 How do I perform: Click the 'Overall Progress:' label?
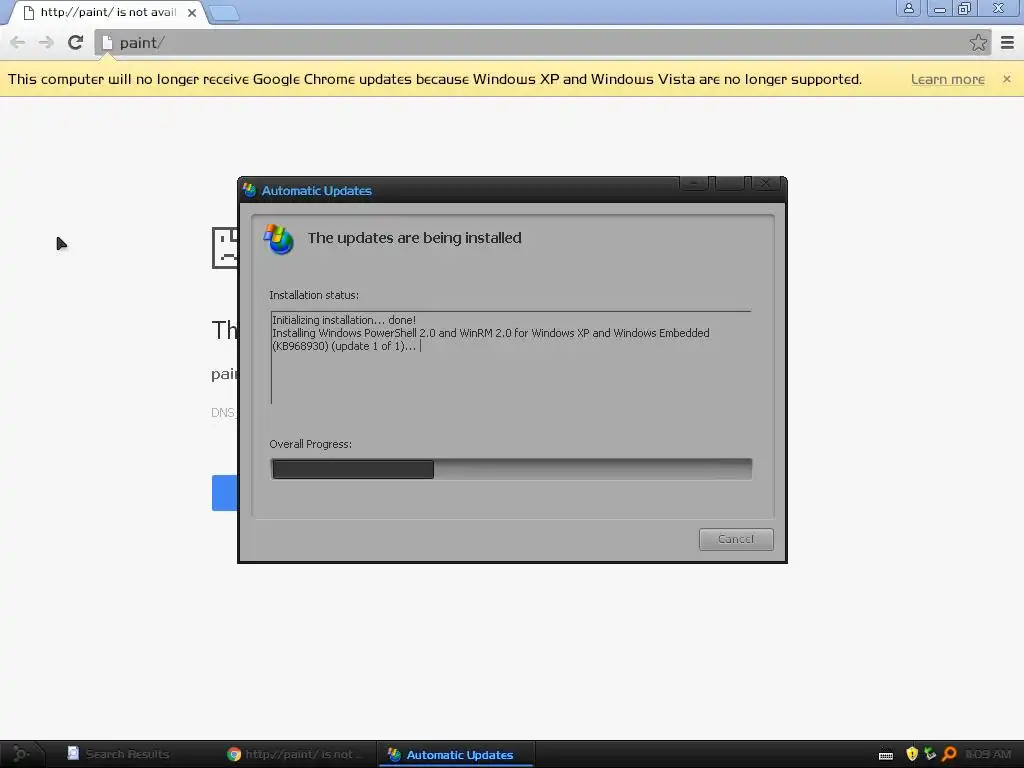(x=311, y=444)
